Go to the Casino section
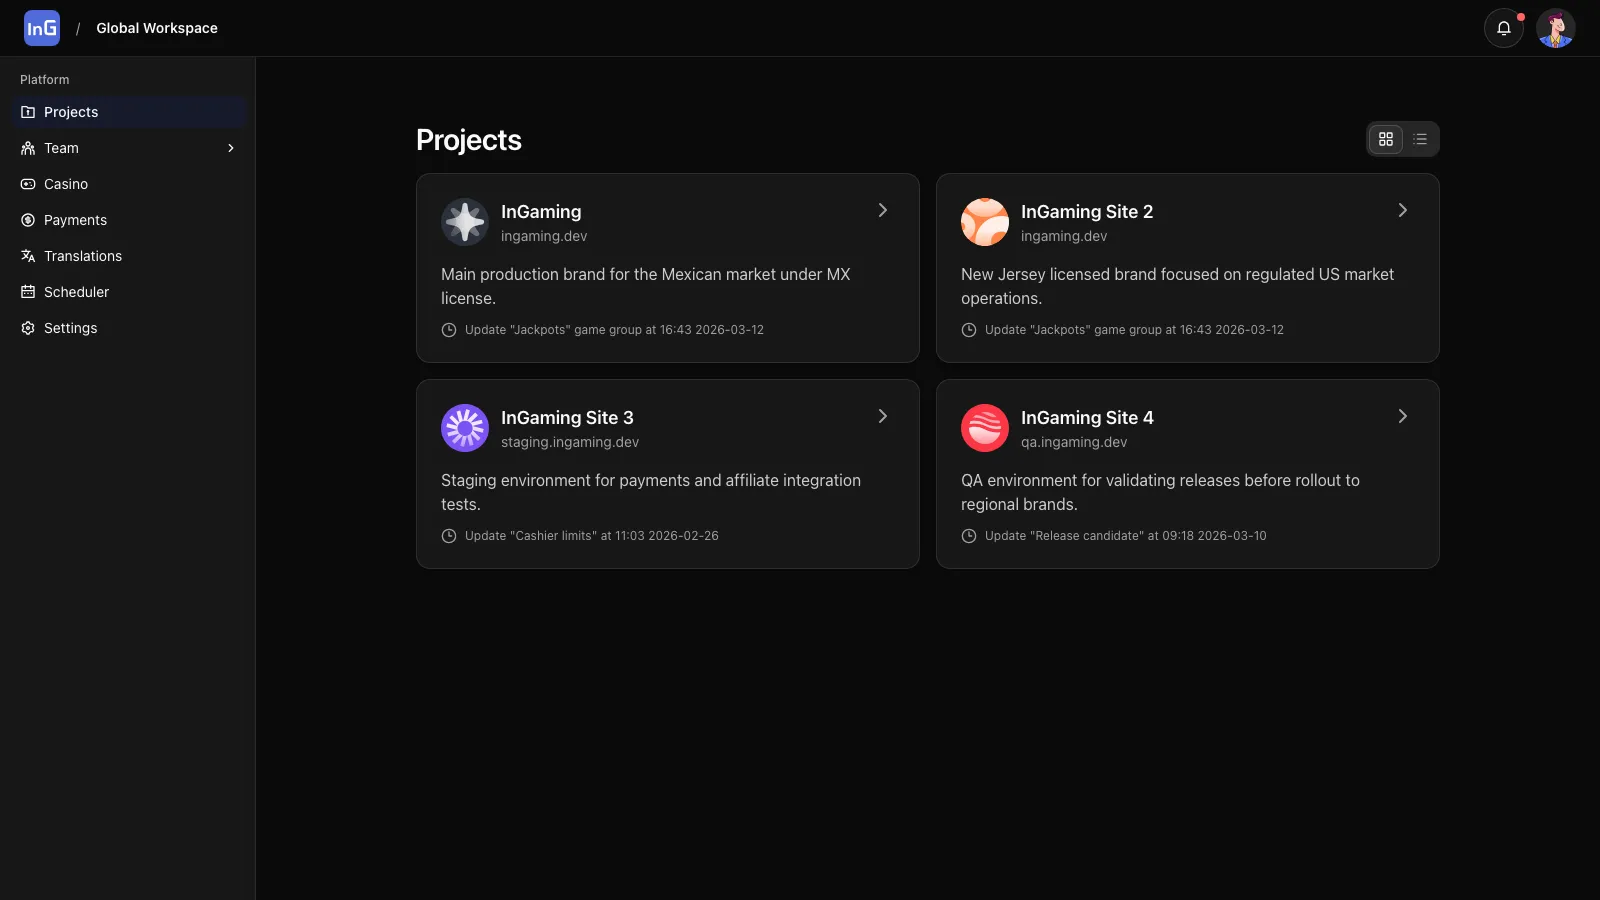1600x900 pixels. tap(66, 184)
